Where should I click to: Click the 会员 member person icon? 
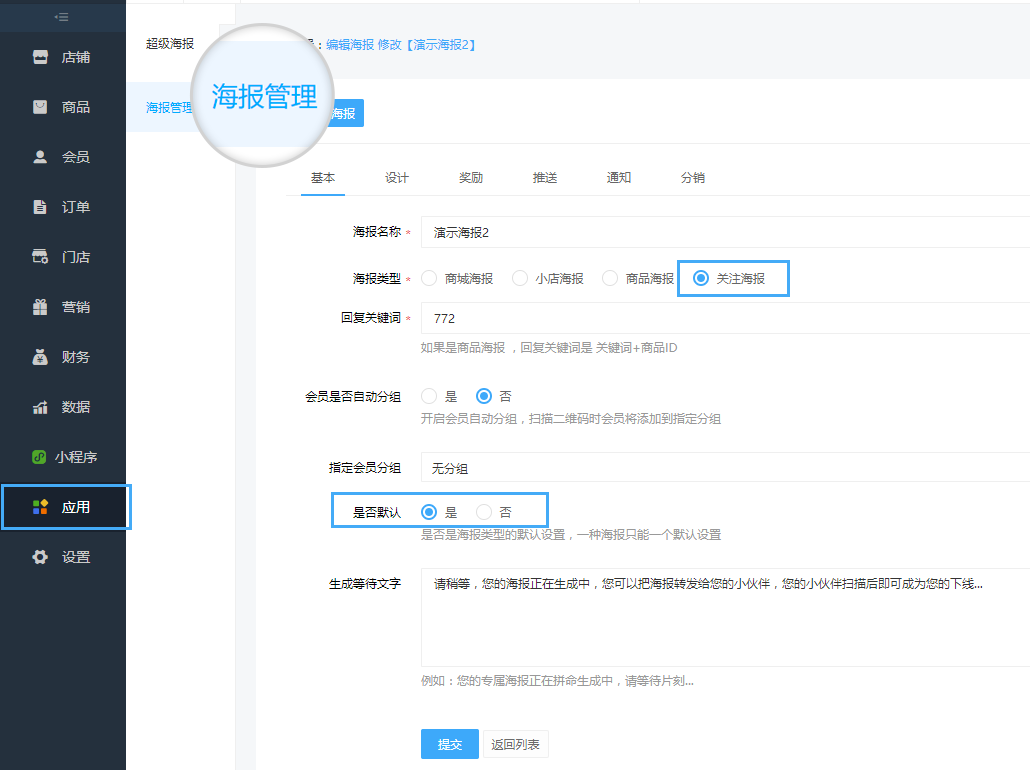40,157
